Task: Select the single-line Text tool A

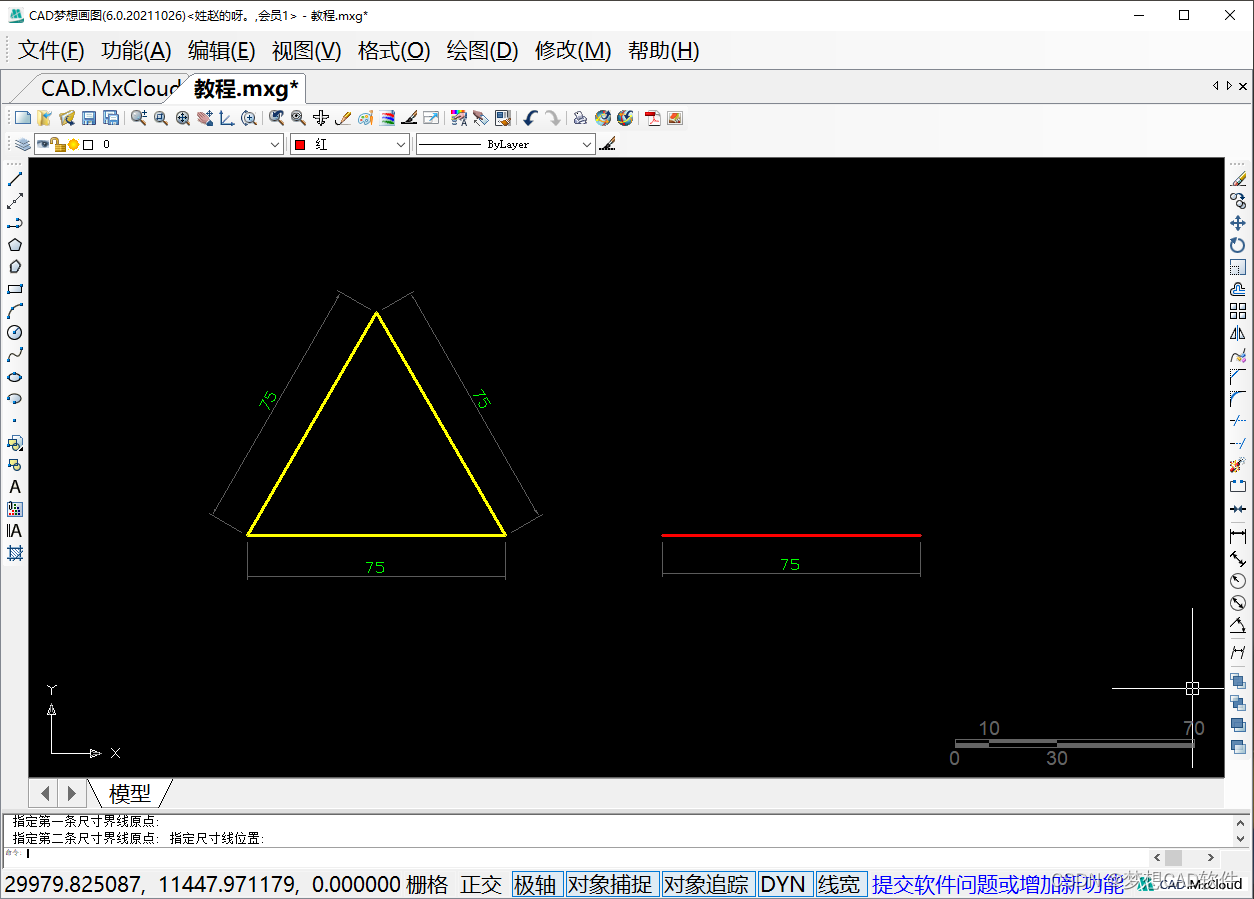Action: click(15, 487)
